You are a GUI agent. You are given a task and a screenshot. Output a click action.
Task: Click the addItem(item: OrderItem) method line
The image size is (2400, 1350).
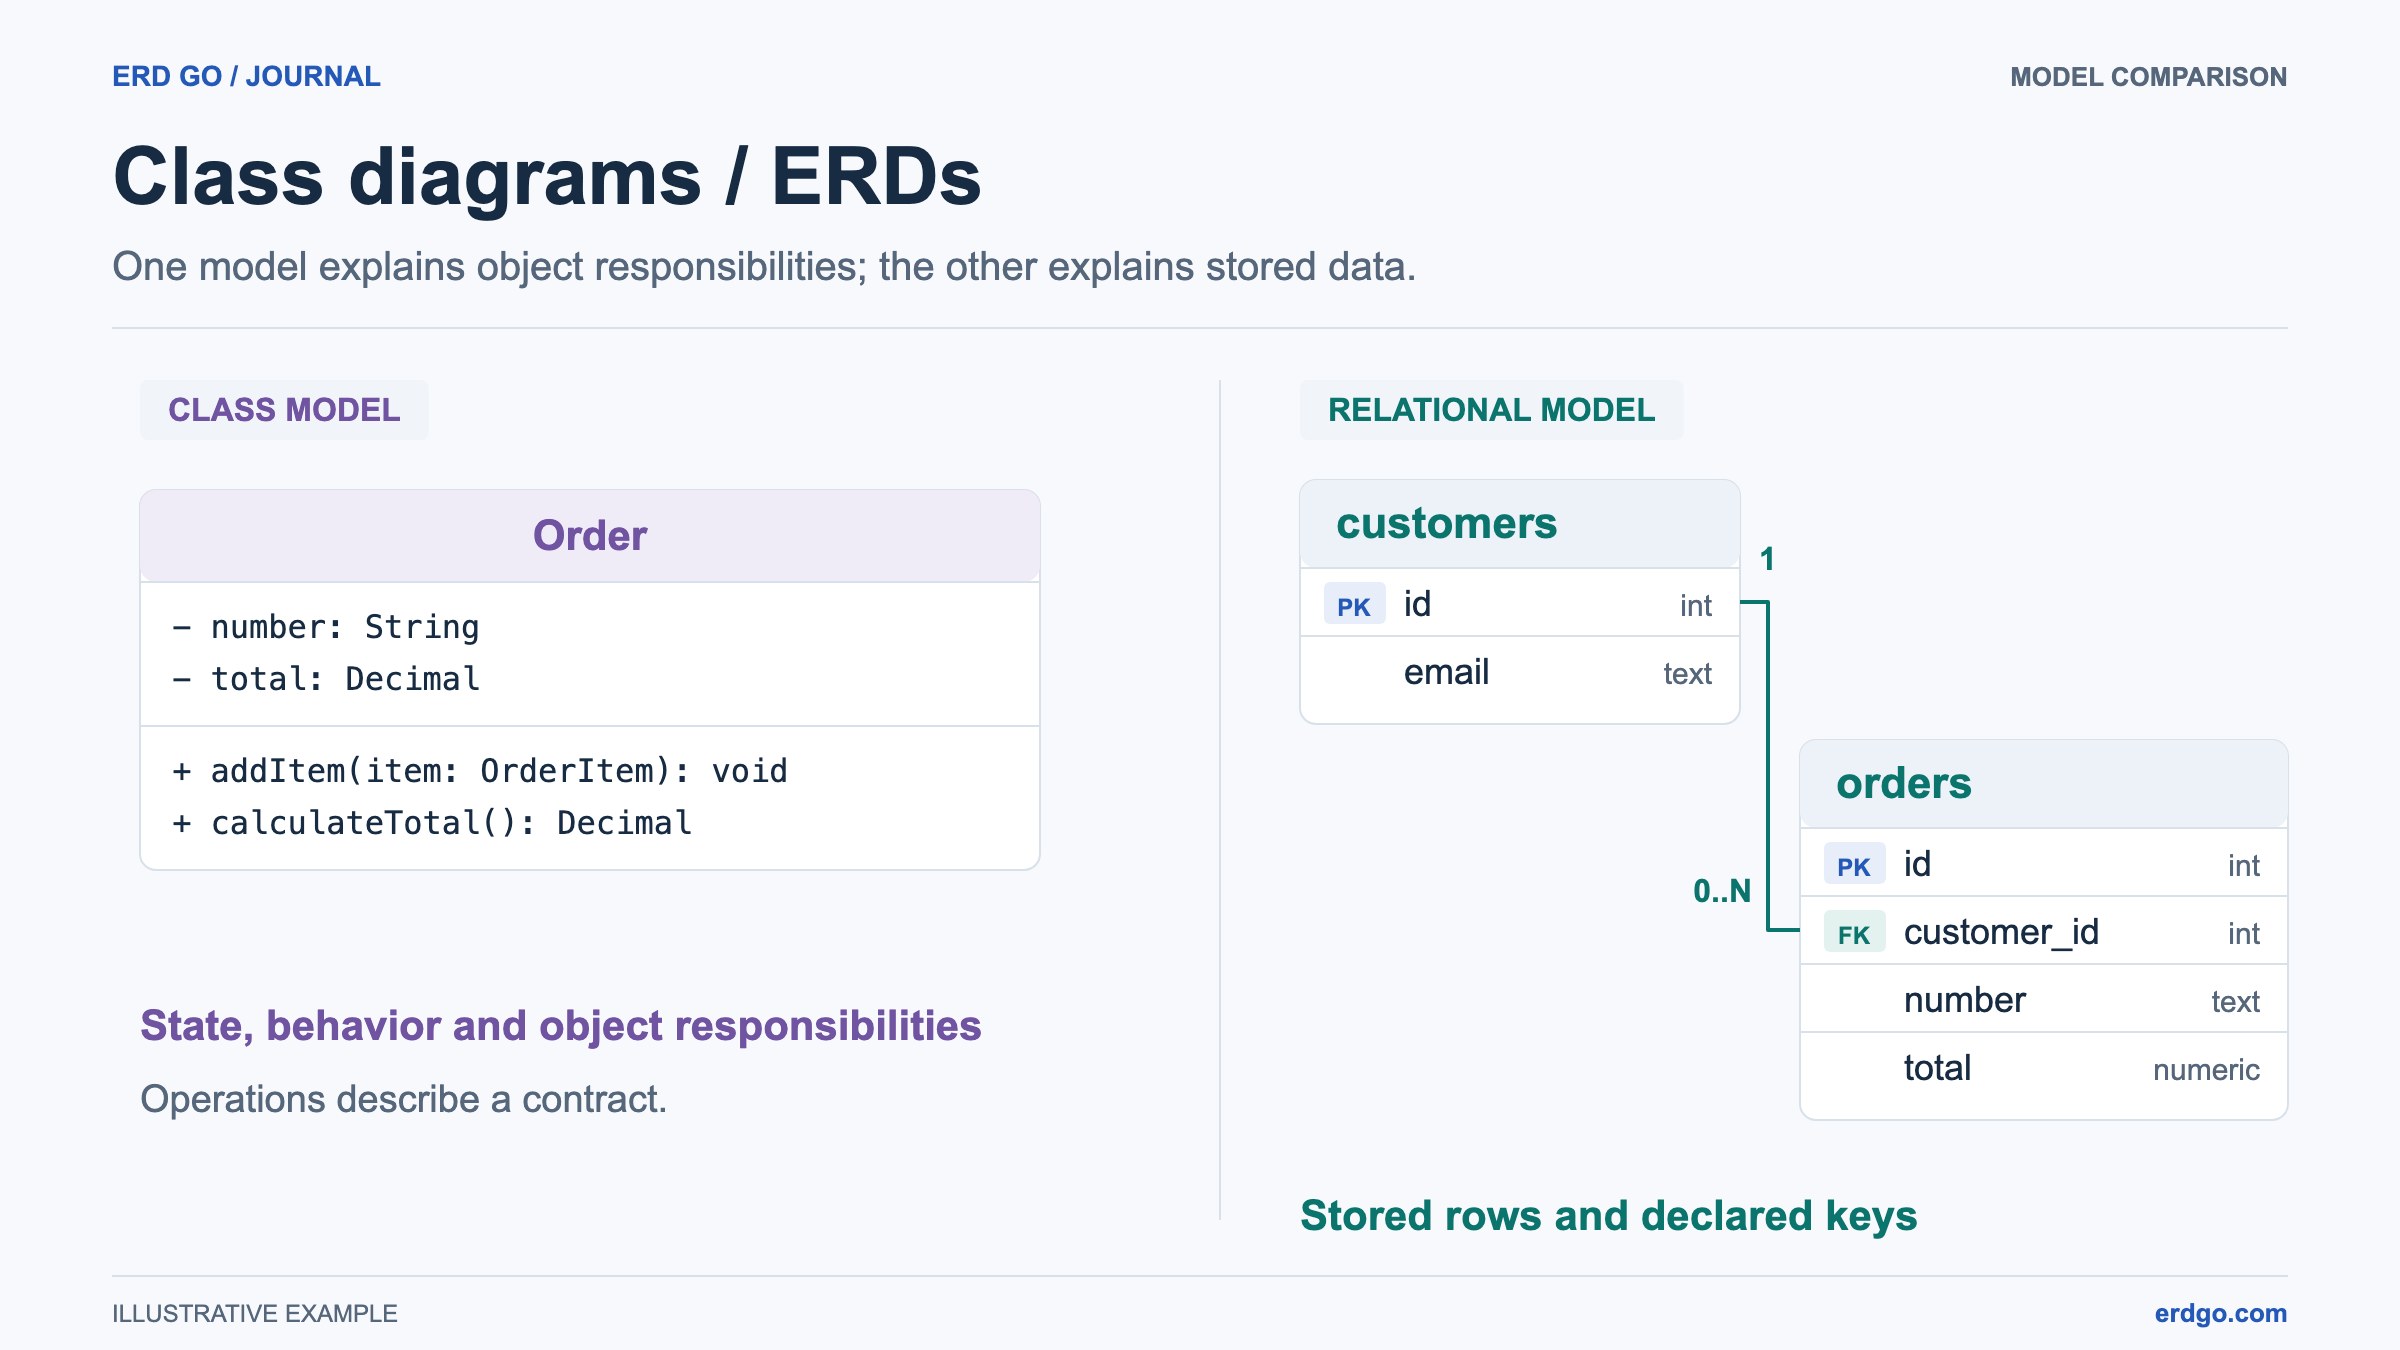(x=480, y=771)
